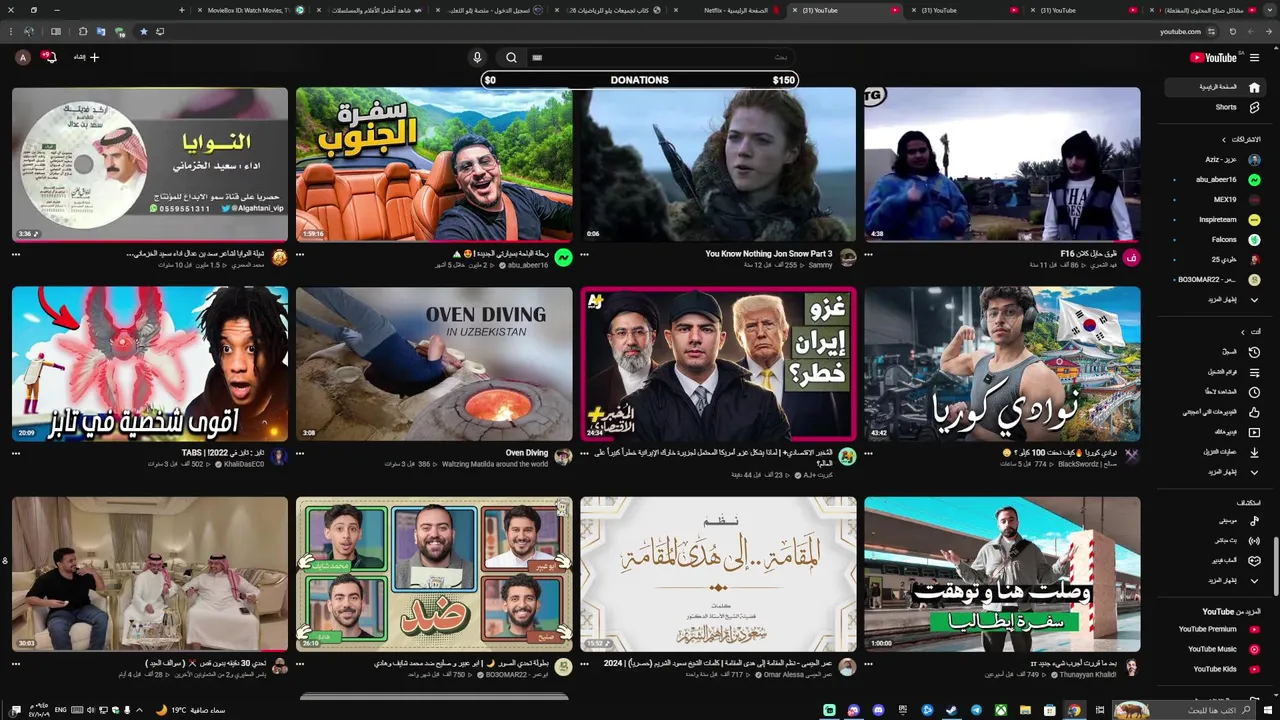The width and height of the screenshot is (1280, 720).
Task: Play the TABS 2022 video thumbnail
Action: click(150, 364)
